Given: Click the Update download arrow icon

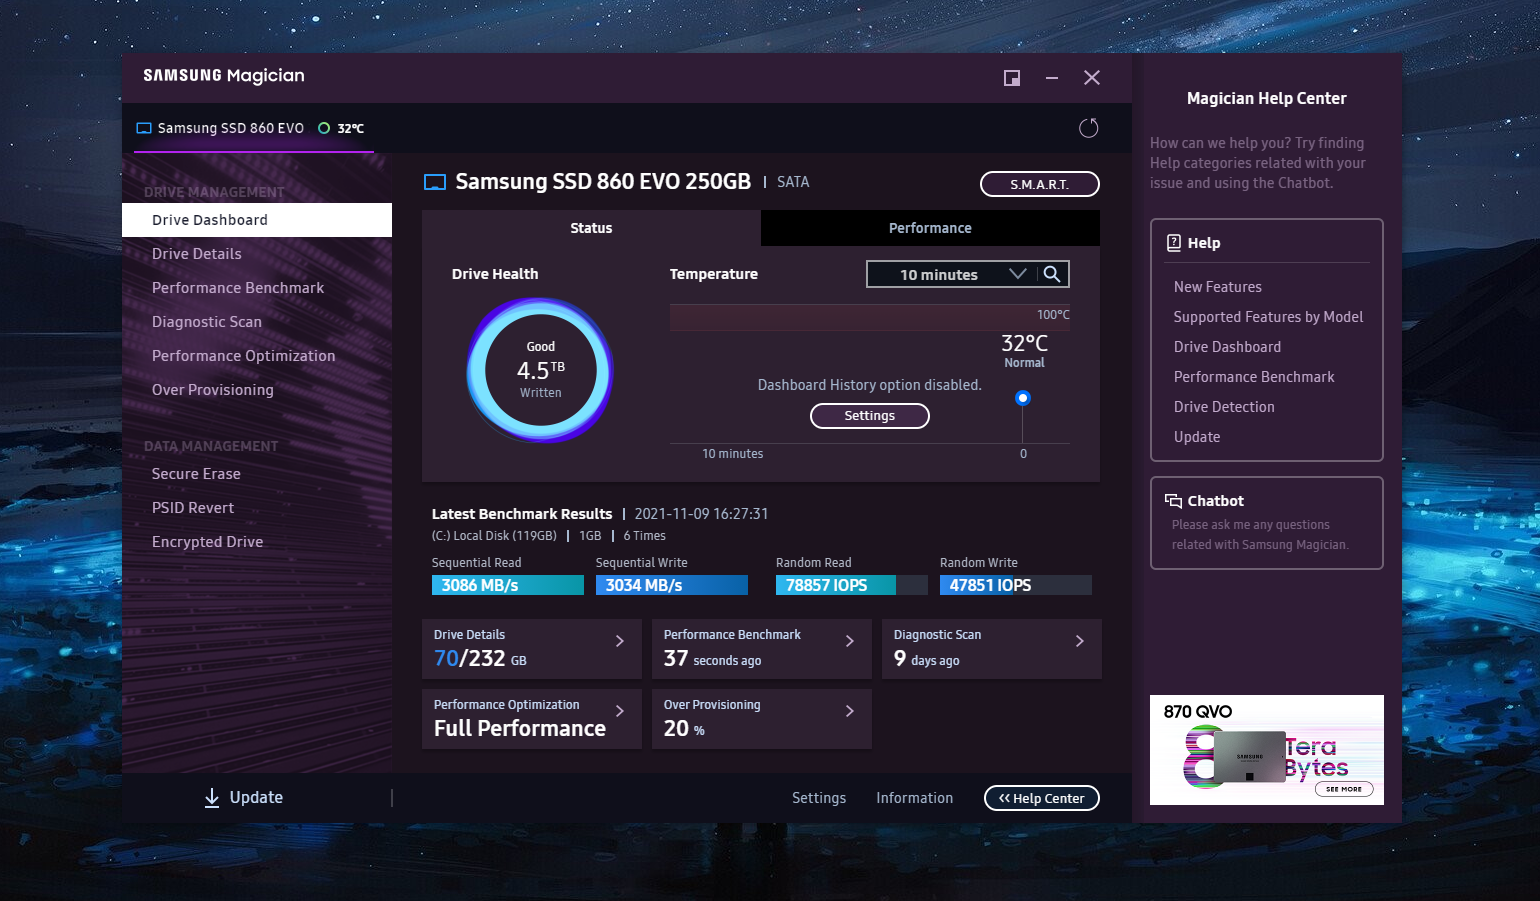Looking at the screenshot, I should (212, 797).
